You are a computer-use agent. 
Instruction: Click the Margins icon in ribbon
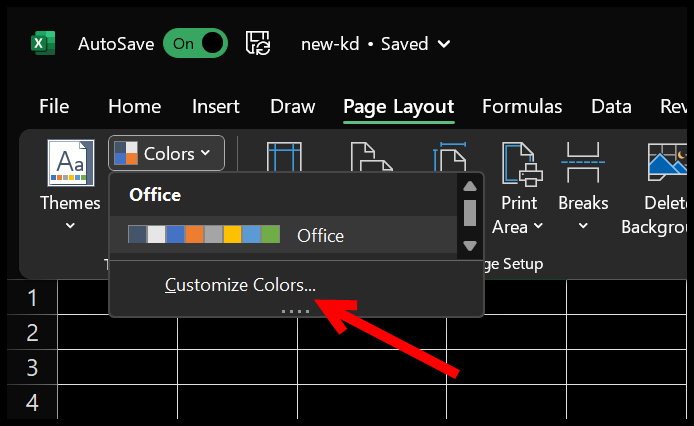[284, 156]
